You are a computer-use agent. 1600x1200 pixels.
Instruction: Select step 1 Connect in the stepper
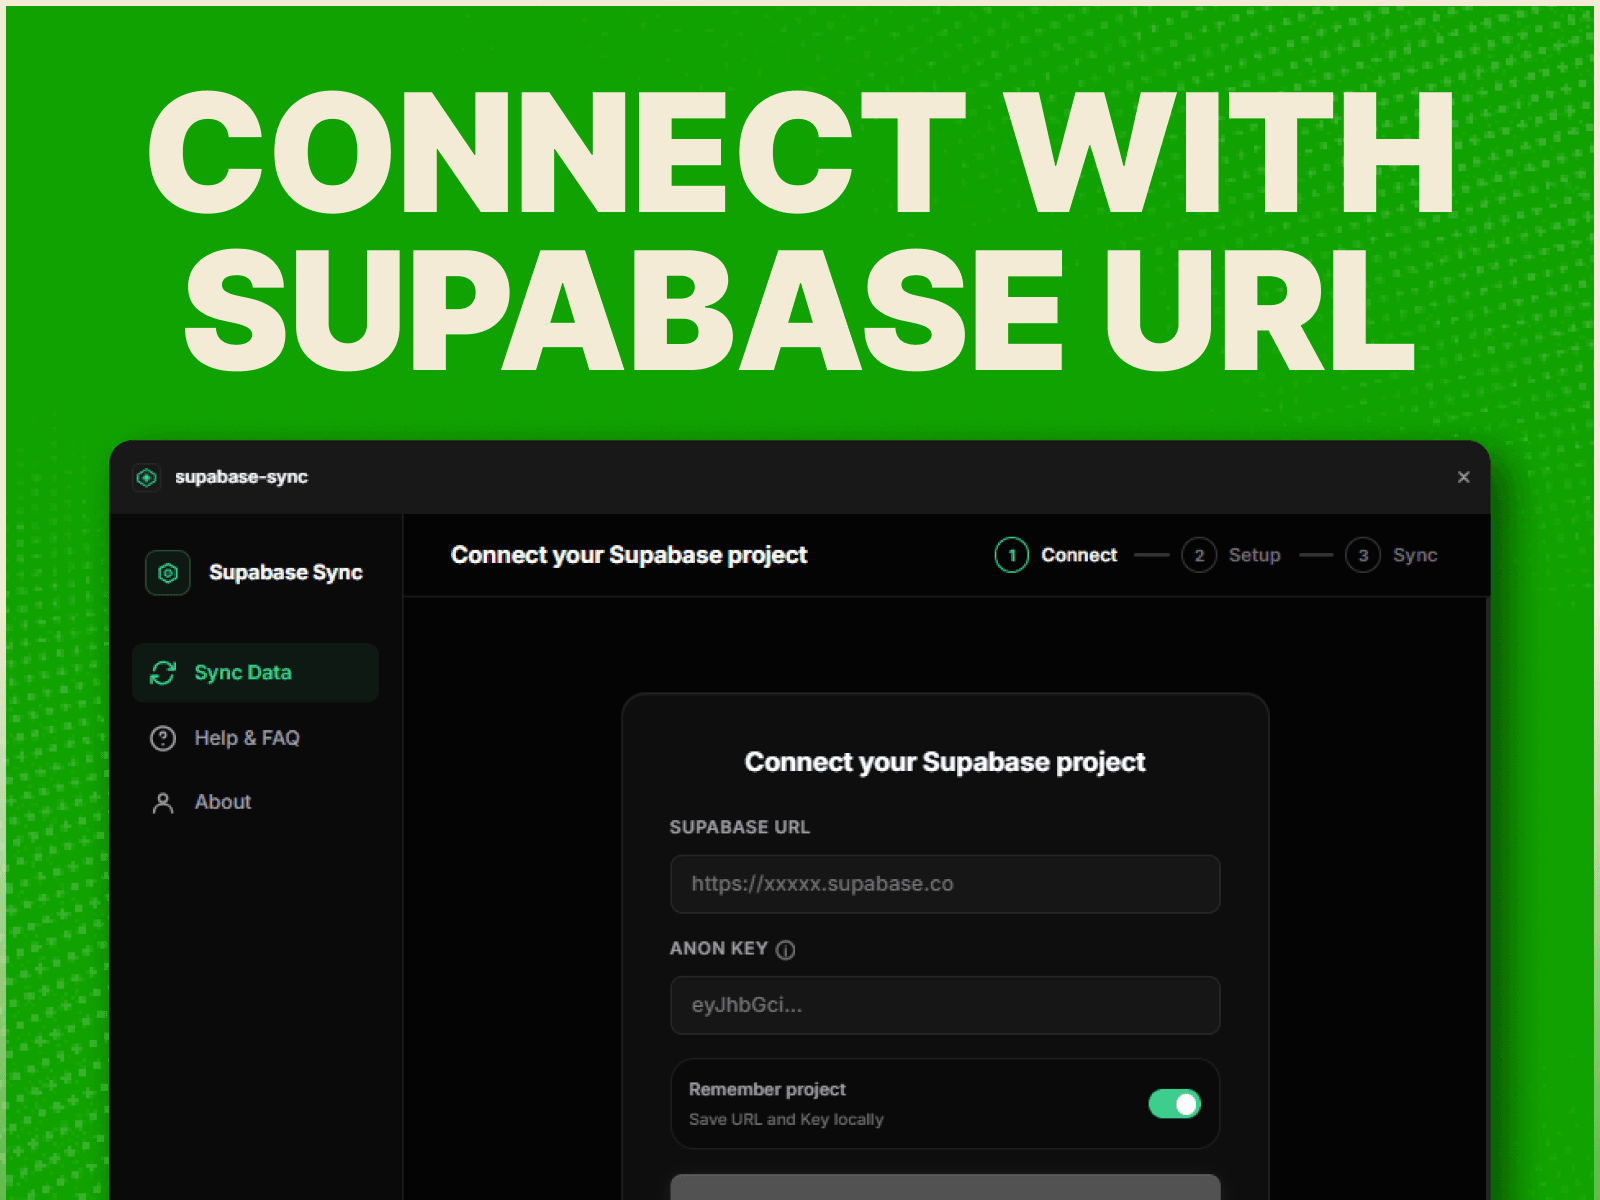[1056, 555]
